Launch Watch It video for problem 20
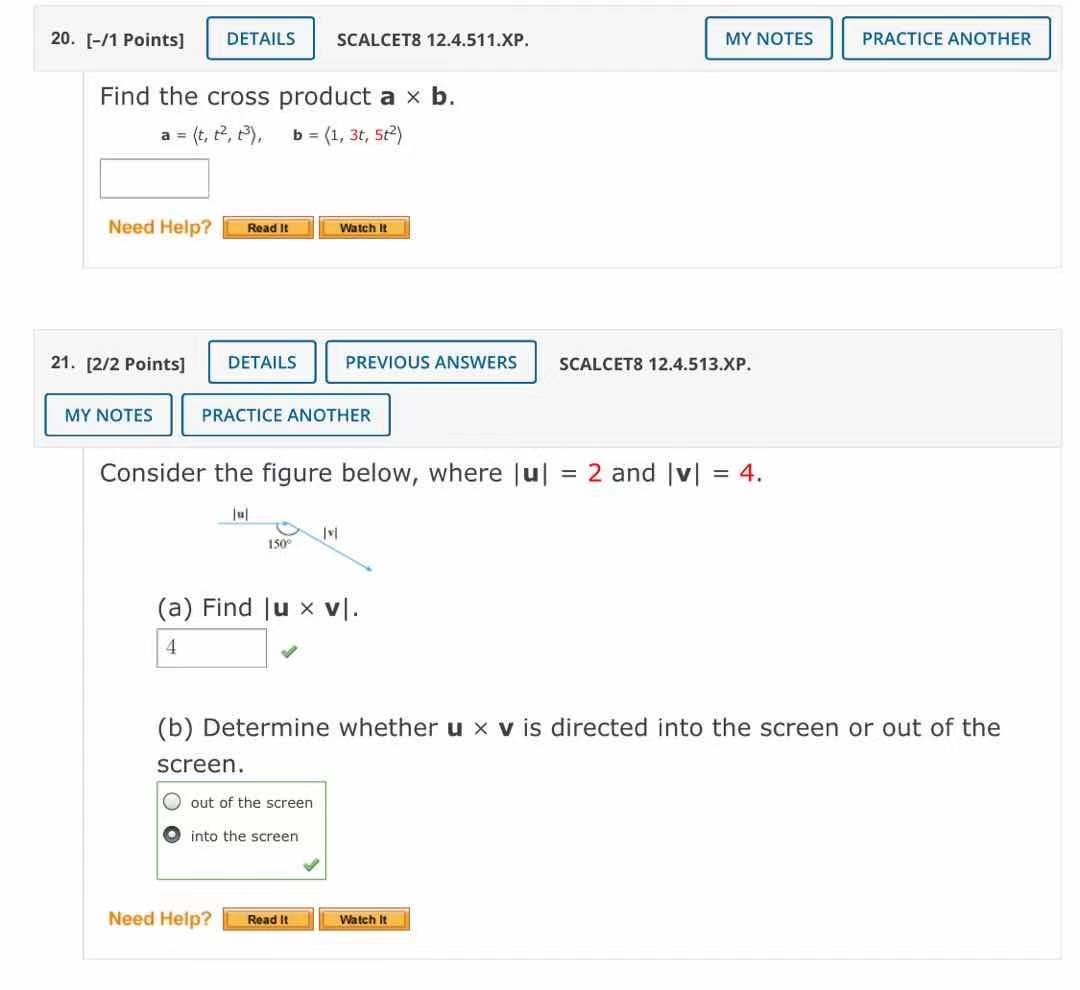The height and width of the screenshot is (990, 1080). tap(364, 227)
